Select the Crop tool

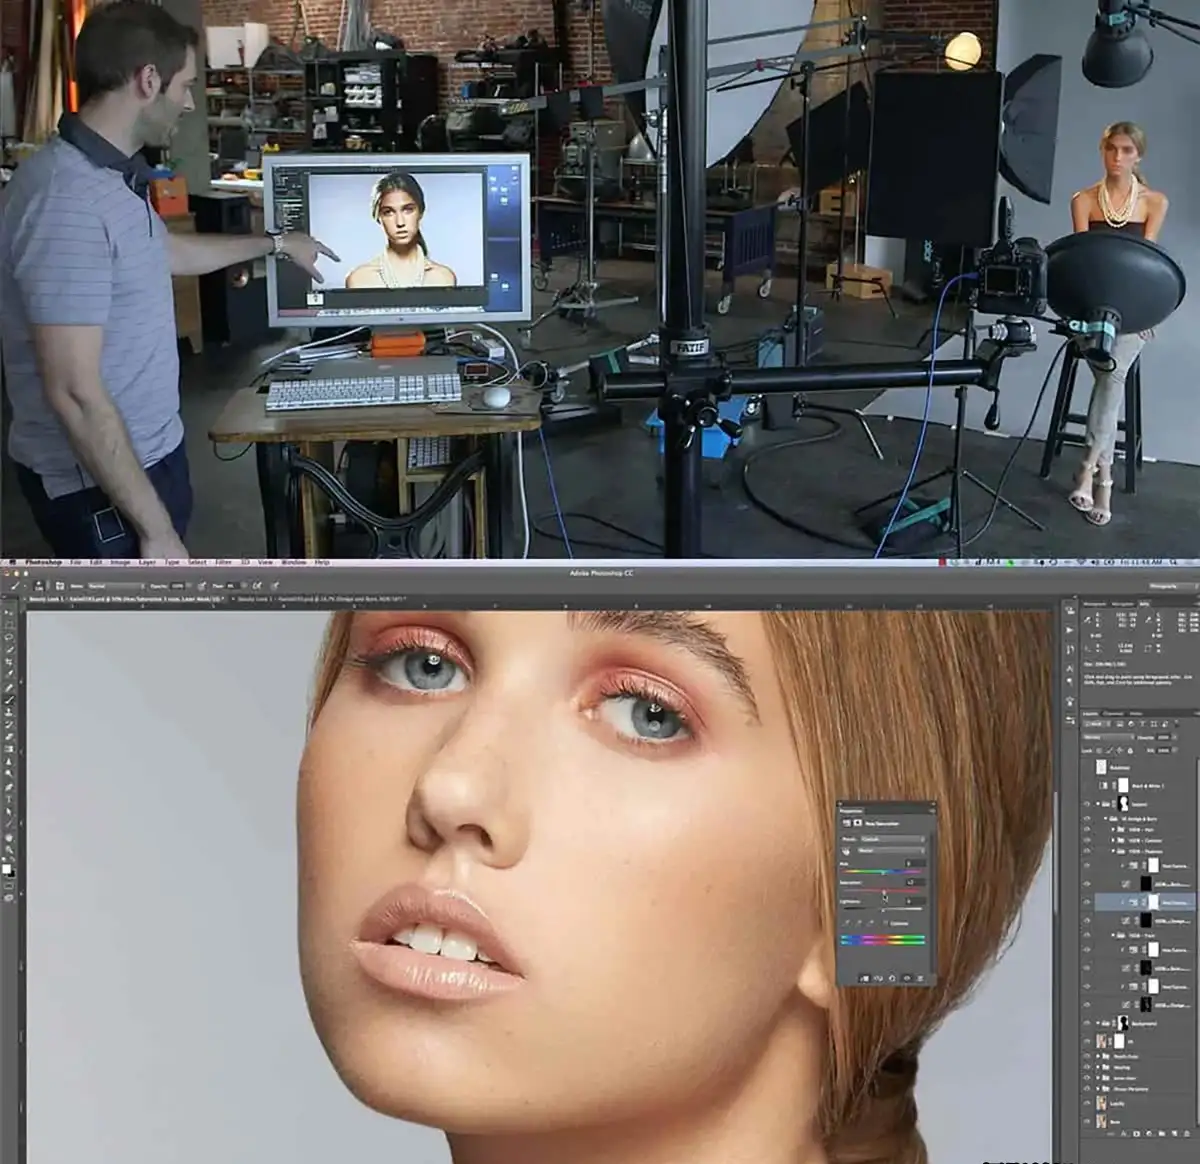pyautogui.click(x=10, y=661)
